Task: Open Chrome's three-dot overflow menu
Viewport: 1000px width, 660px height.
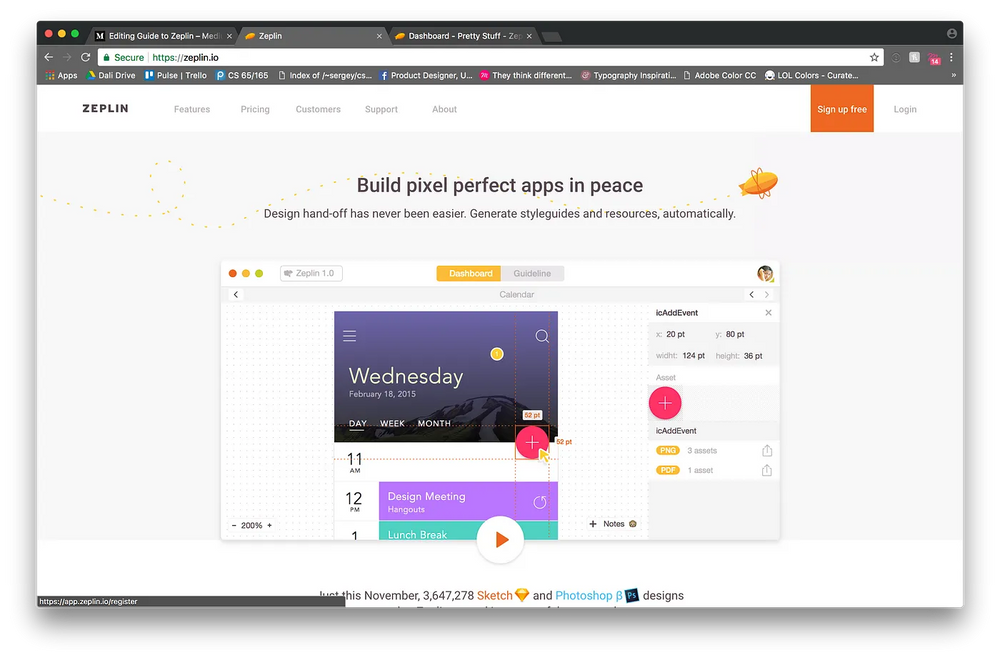Action: pyautogui.click(x=953, y=57)
